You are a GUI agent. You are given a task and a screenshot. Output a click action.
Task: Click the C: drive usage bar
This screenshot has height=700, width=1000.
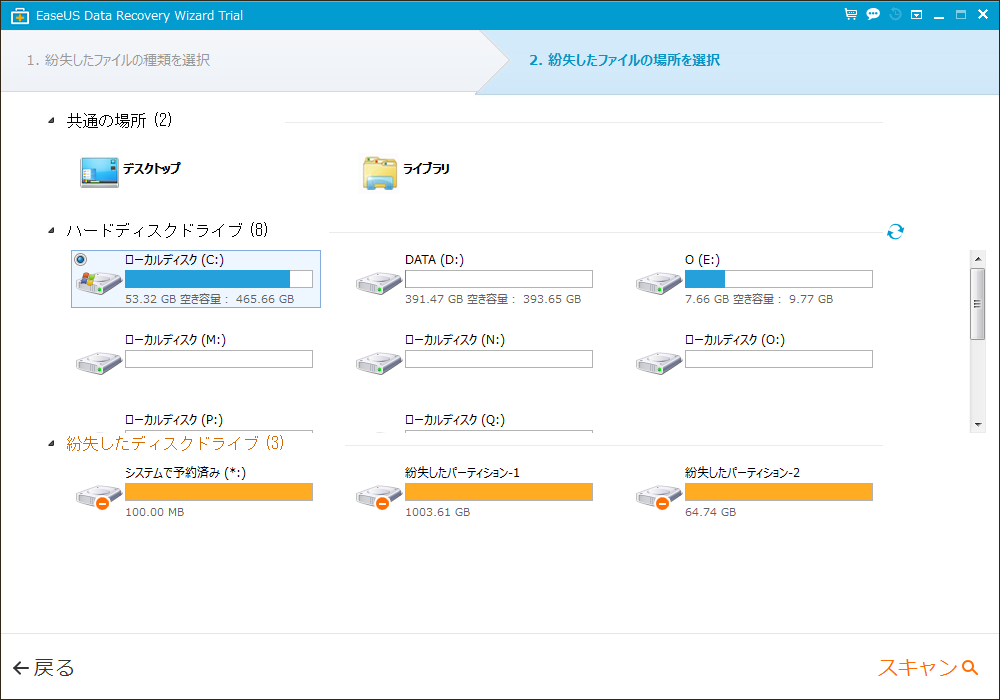[219, 279]
